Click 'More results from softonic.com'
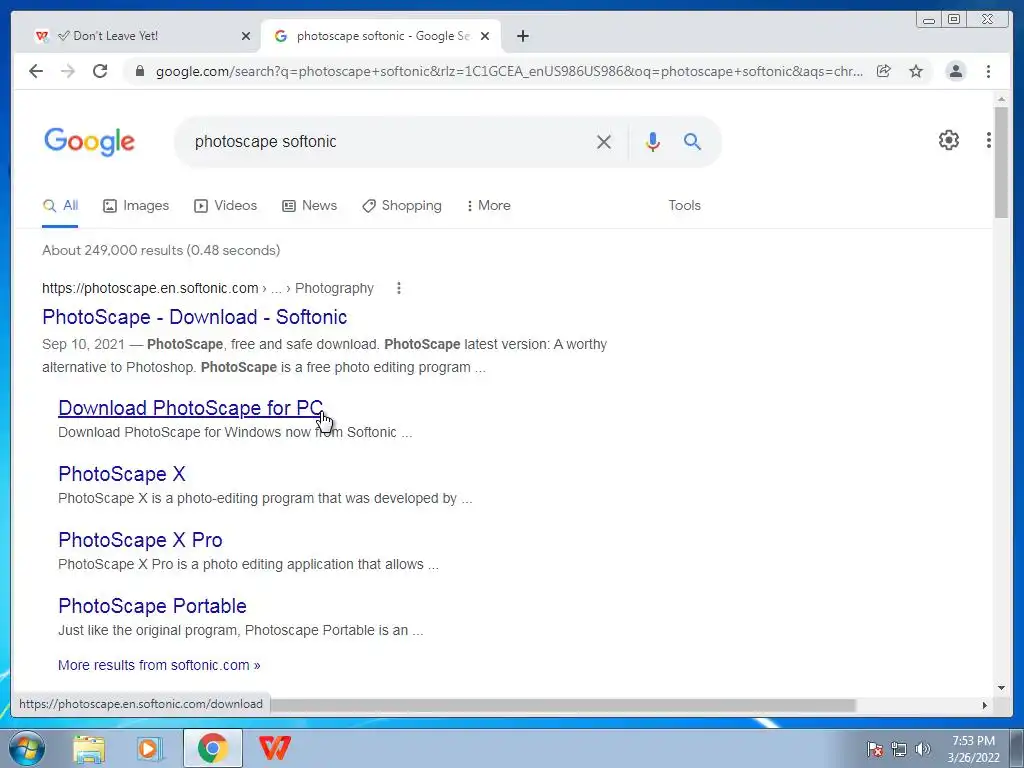 (159, 665)
